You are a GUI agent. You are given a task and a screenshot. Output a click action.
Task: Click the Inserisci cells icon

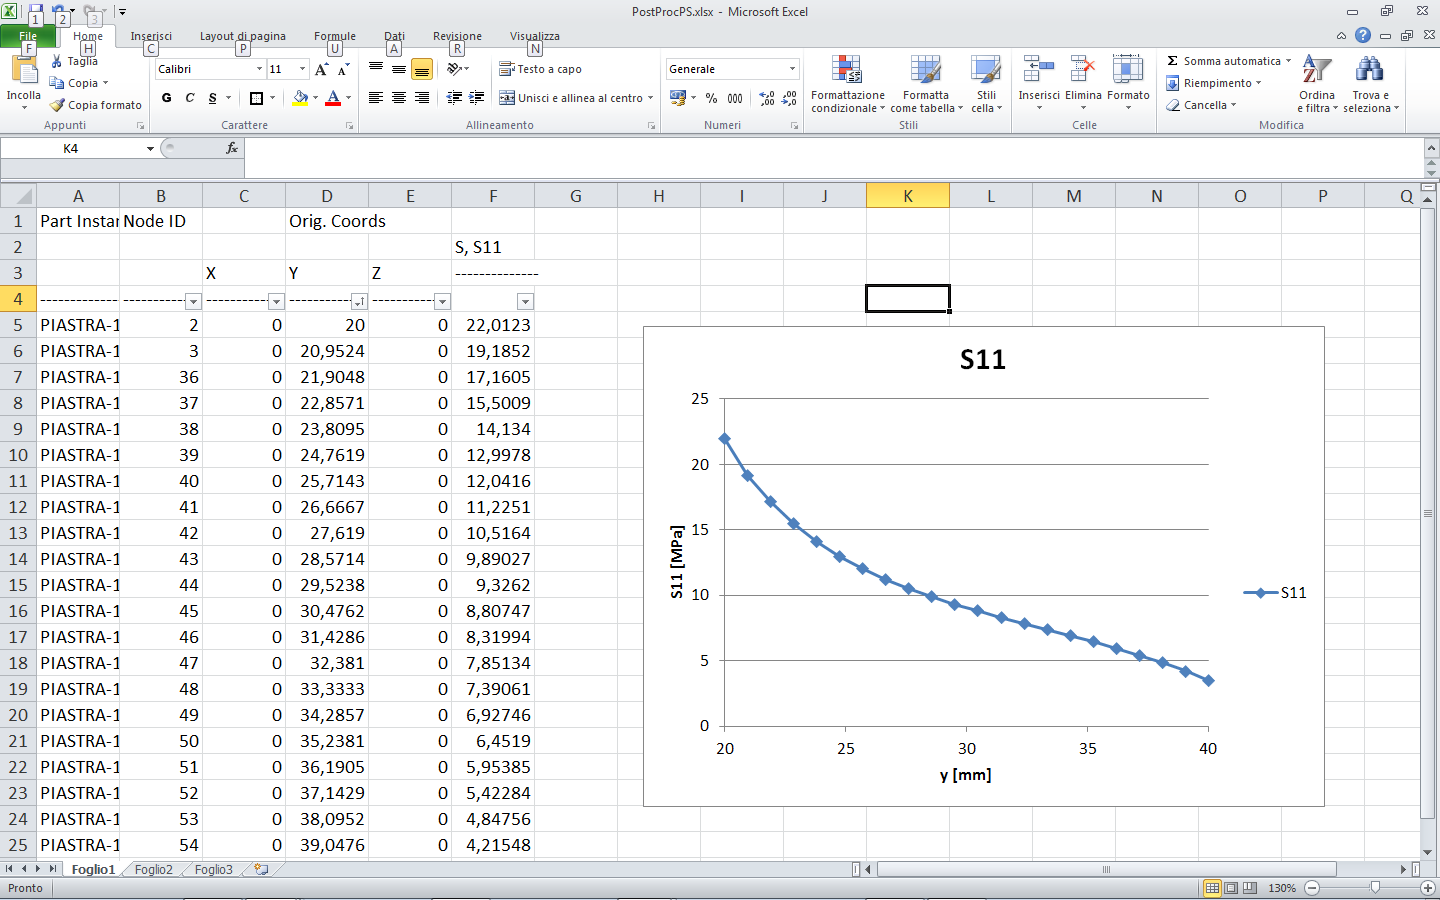coord(1039,69)
